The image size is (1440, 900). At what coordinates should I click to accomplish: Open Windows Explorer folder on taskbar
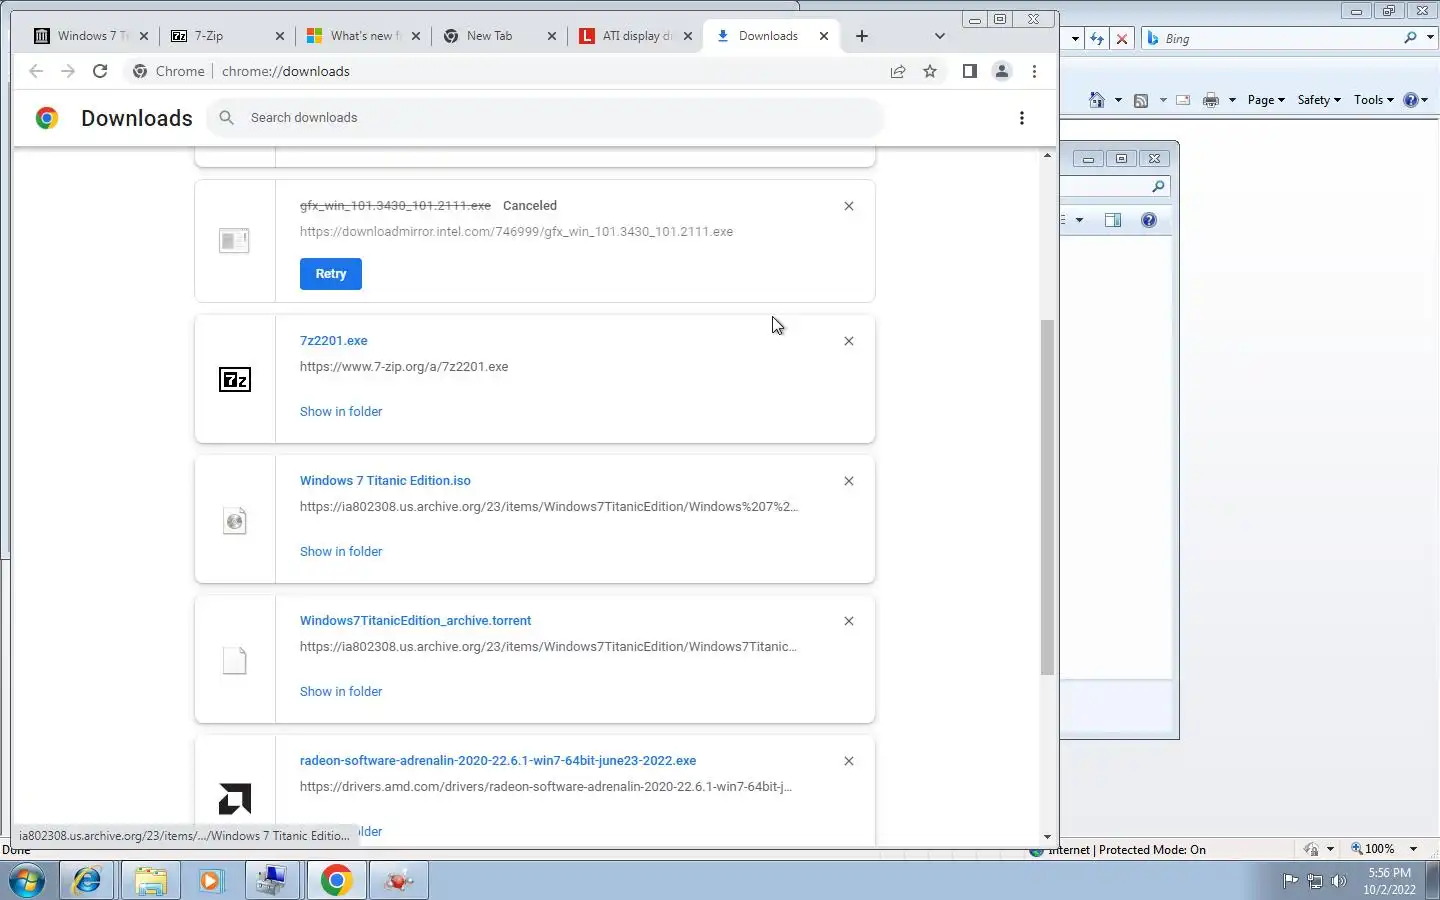[150, 881]
